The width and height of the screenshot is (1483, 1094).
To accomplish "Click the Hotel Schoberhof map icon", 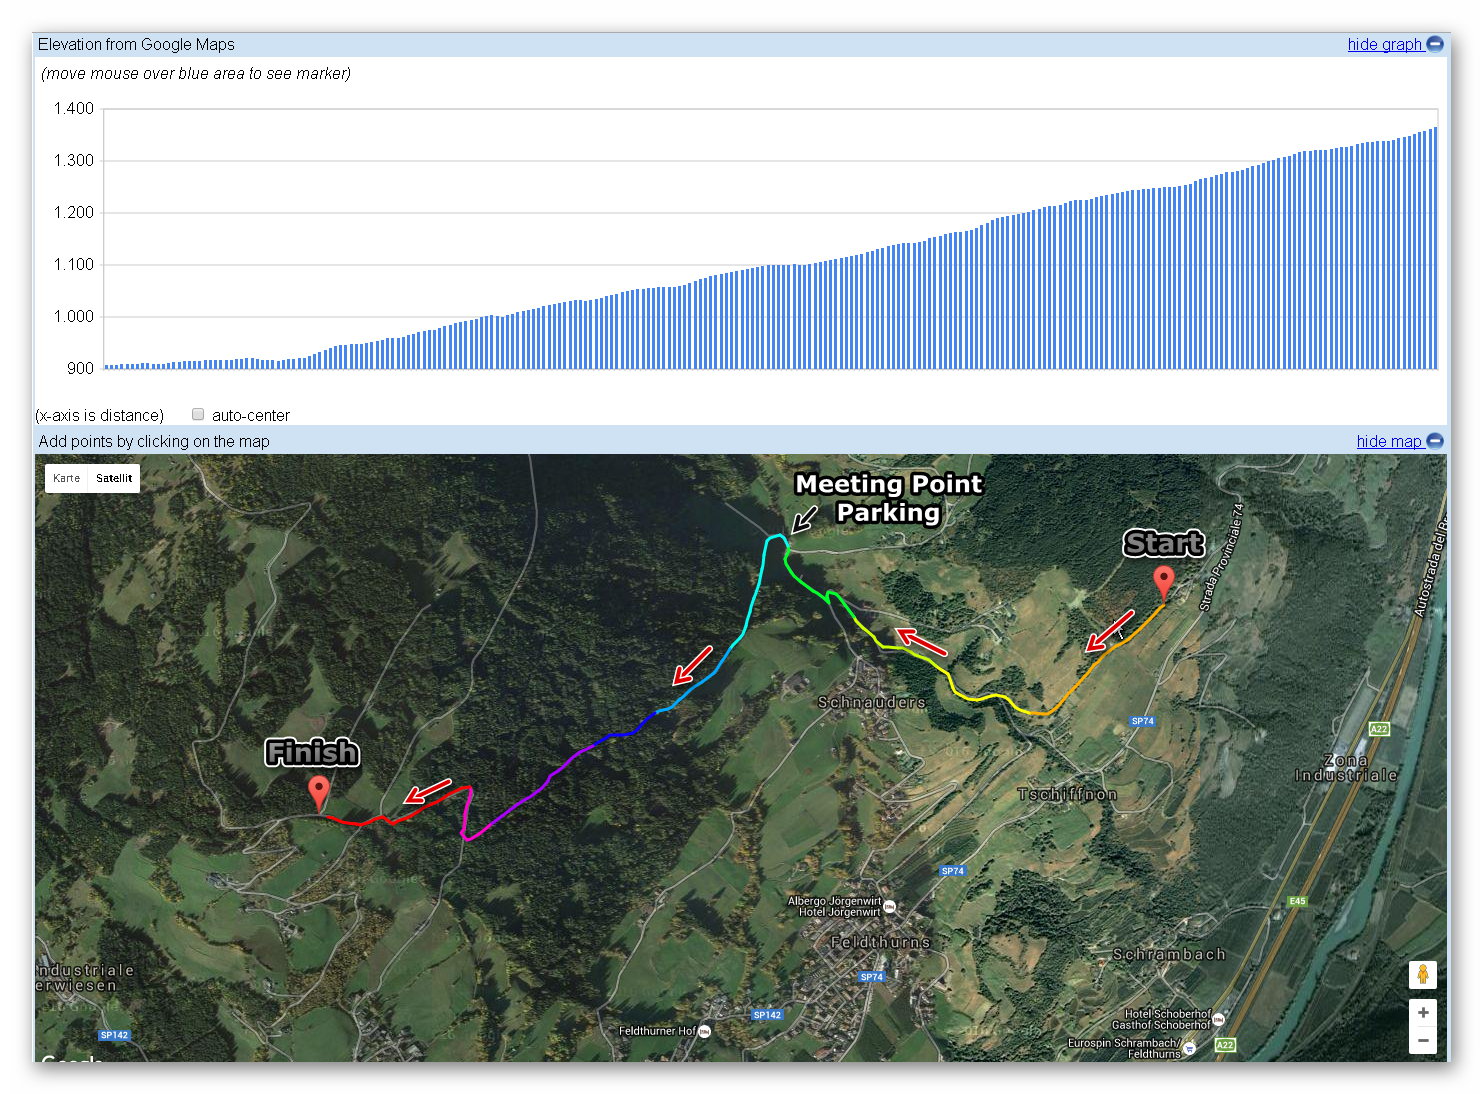I will click(1218, 1019).
